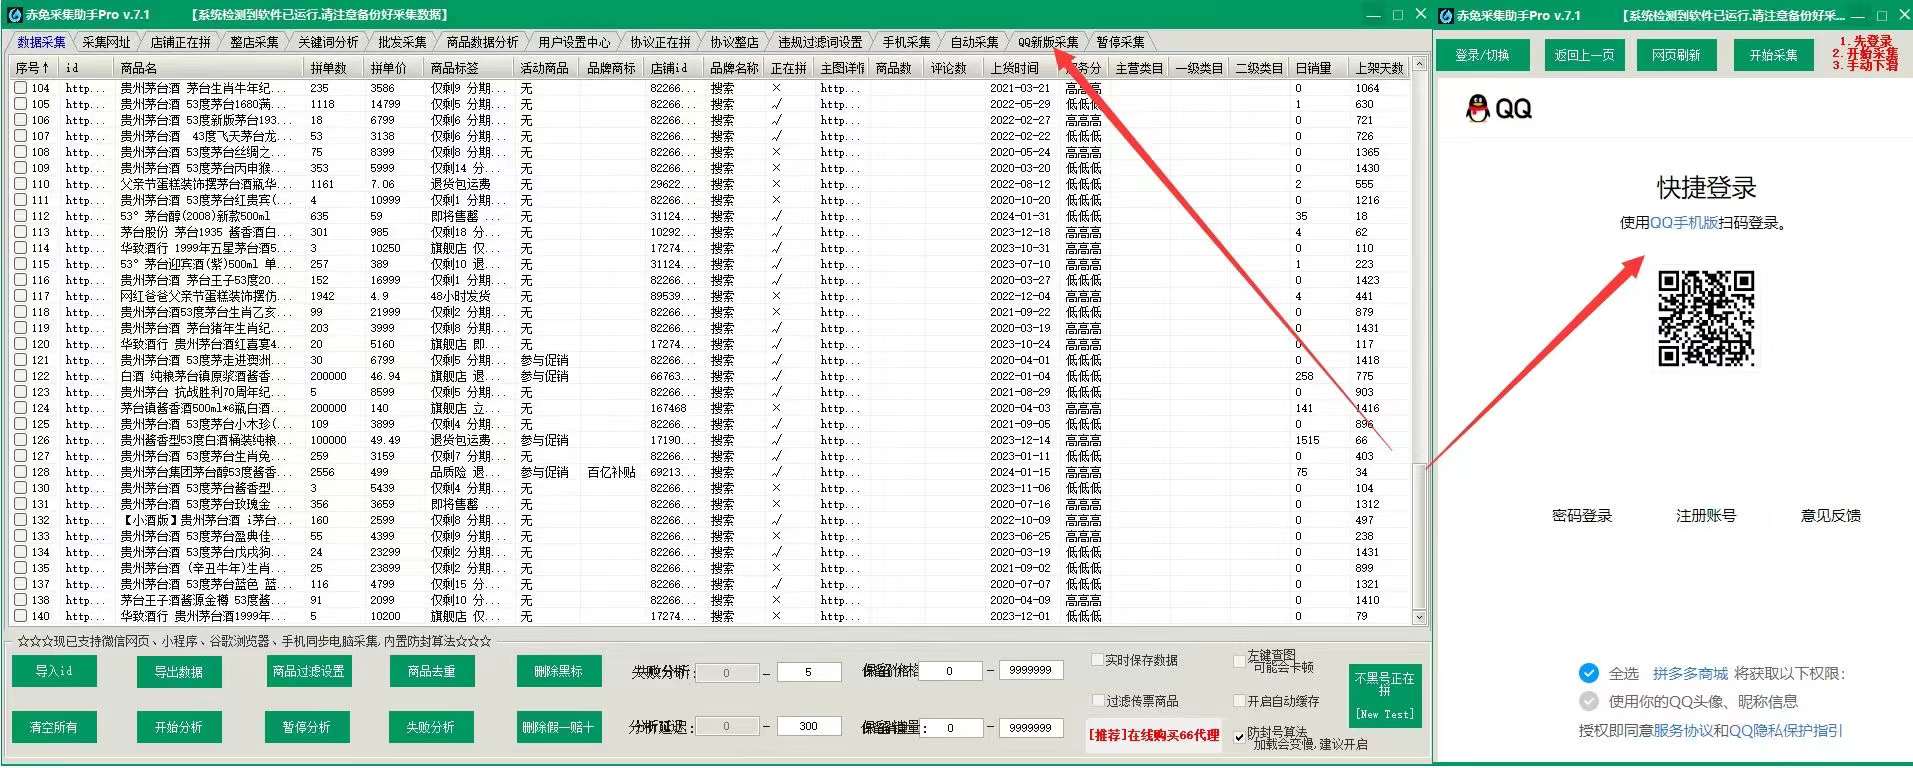Click the 保留价格 minimum field
This screenshot has height=768, width=1913.
click(x=949, y=671)
